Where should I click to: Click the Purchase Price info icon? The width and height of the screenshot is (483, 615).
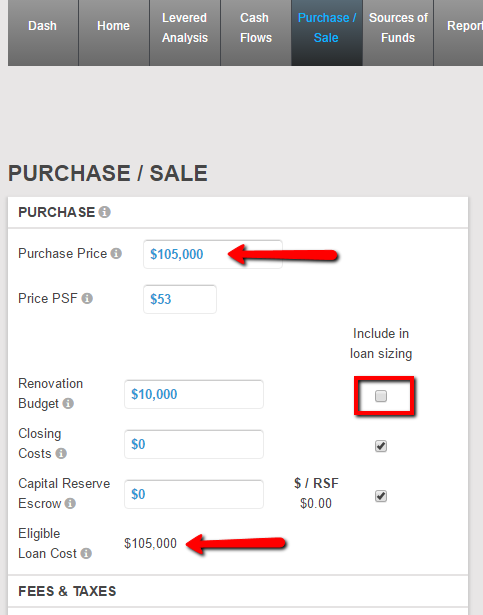116,253
